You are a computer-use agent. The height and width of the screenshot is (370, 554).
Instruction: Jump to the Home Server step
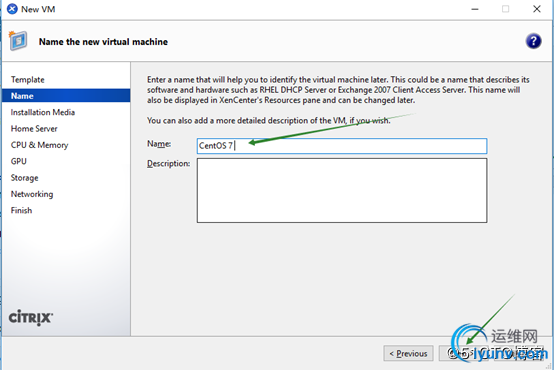34,129
